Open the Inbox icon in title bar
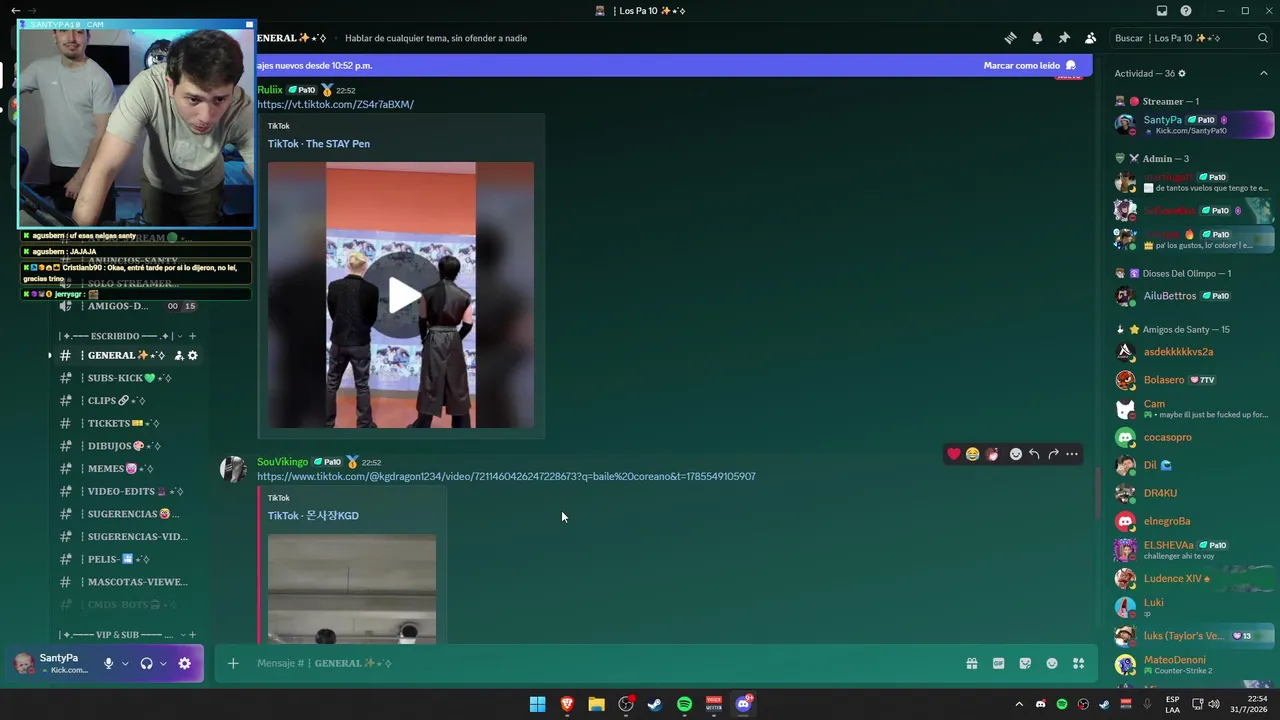The width and height of the screenshot is (1280, 720). [x=1161, y=11]
